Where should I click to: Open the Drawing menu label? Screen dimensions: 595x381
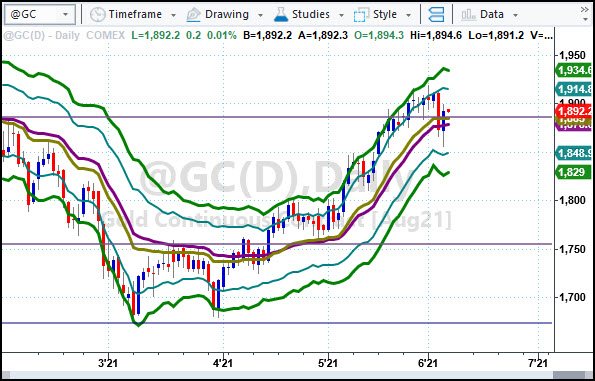[227, 14]
